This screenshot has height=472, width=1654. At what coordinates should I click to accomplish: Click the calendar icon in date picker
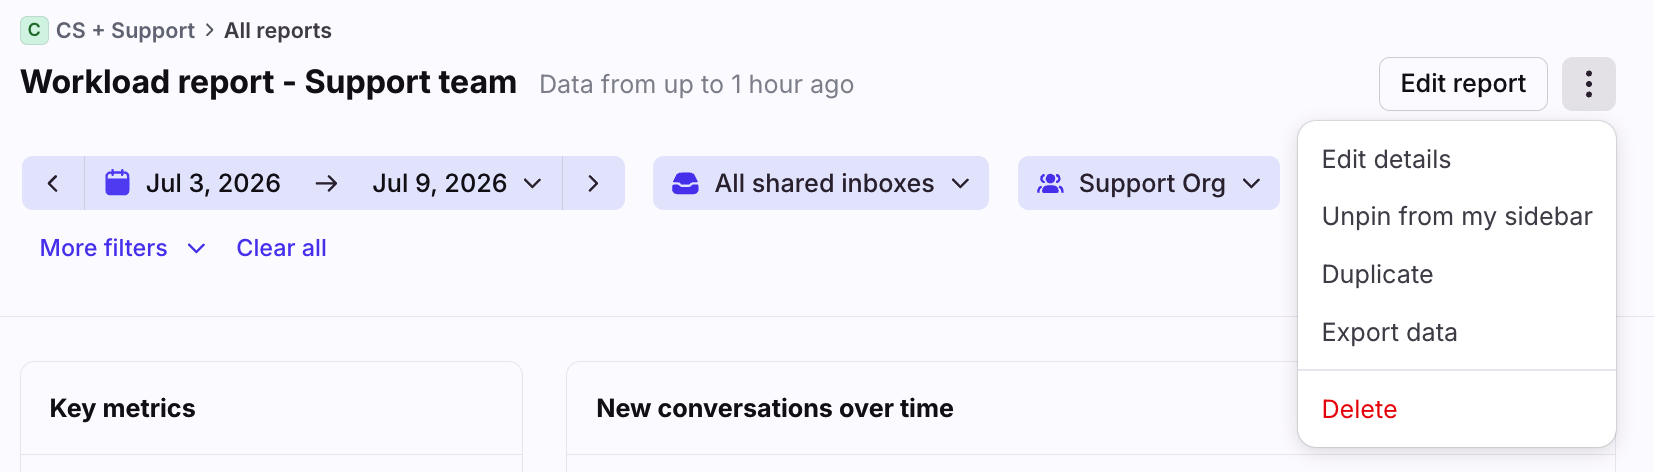pos(118,183)
